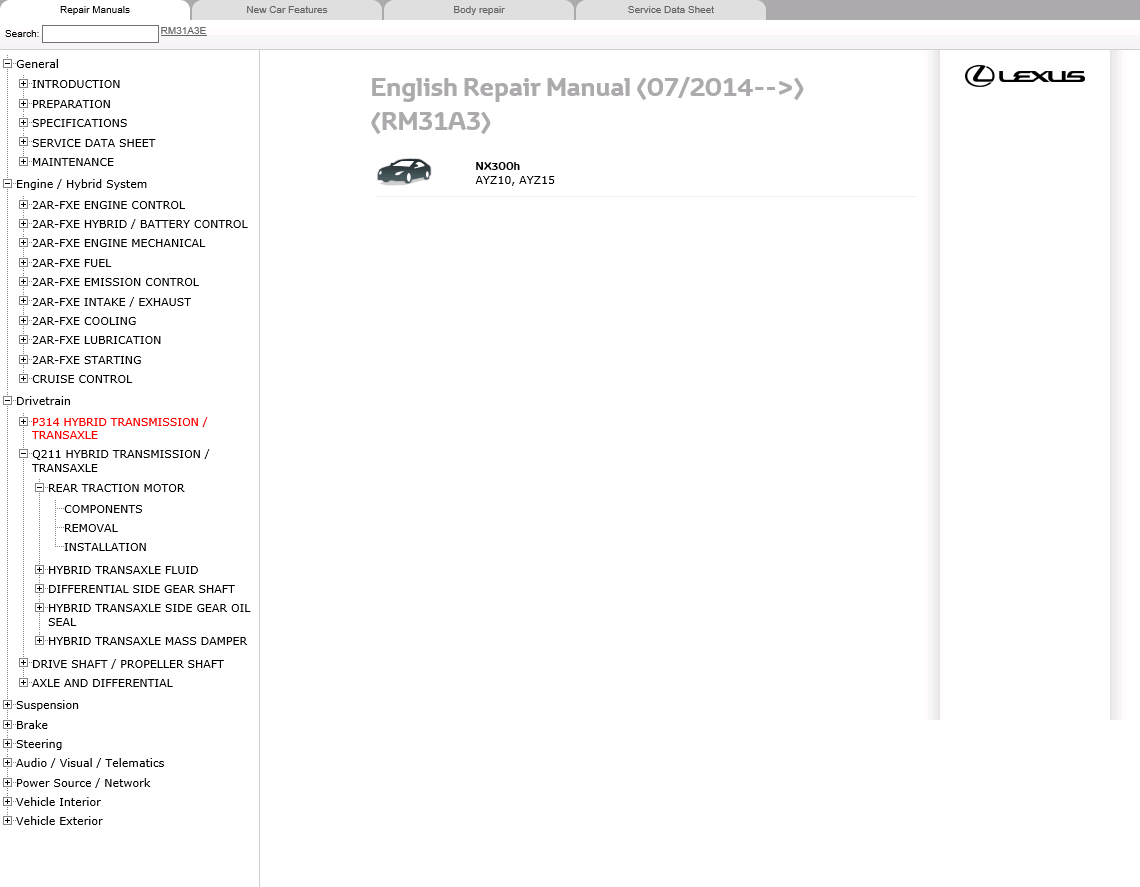Open the New Car Features tab
The image size is (1140, 887).
click(x=286, y=10)
